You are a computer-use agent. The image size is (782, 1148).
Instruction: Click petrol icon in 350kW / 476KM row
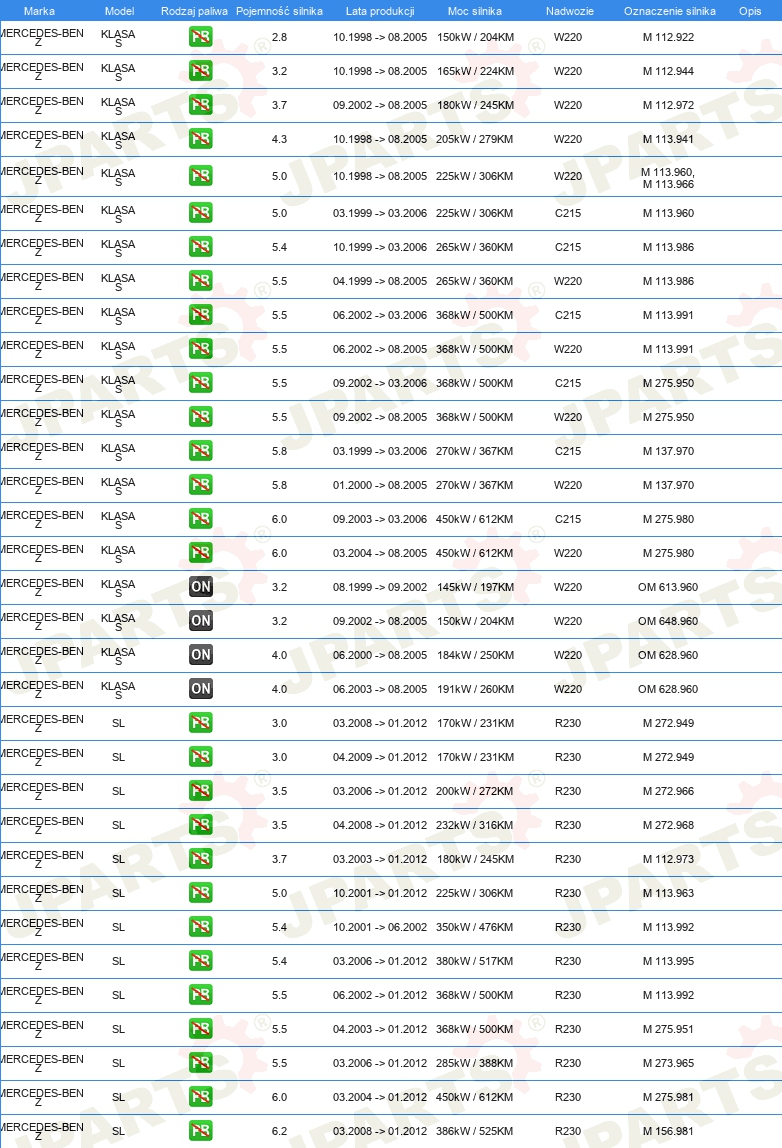[x=201, y=927]
